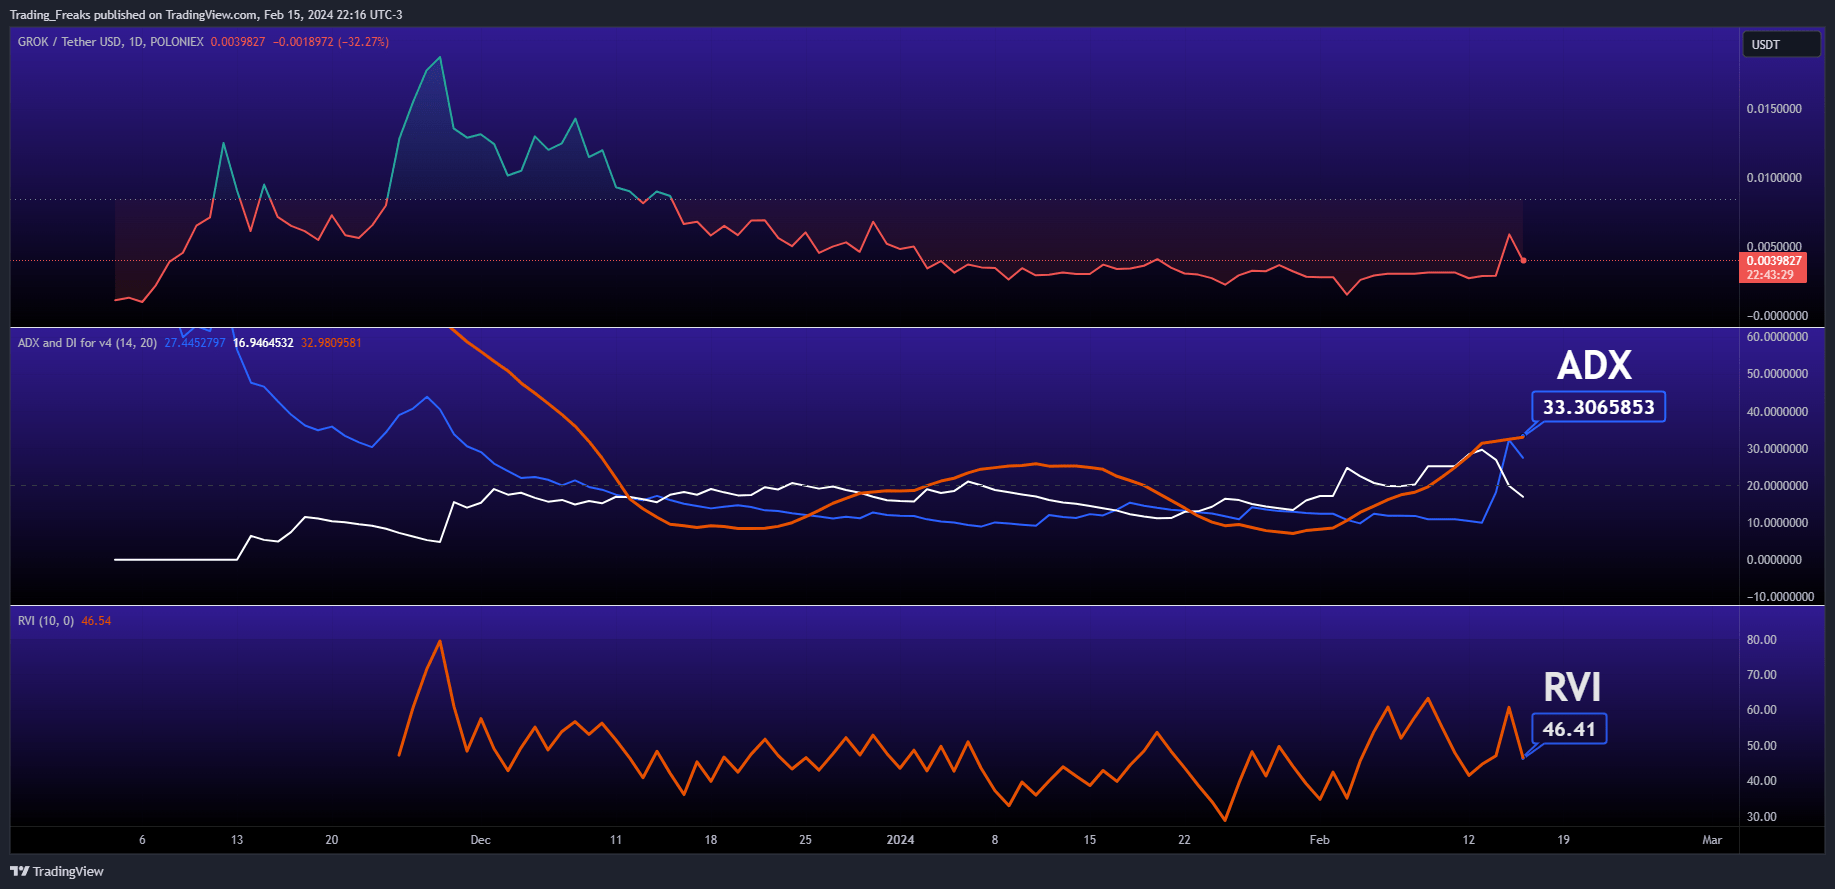
Task: Click the red 0.0039827 price label on axis
Action: pos(1773,261)
